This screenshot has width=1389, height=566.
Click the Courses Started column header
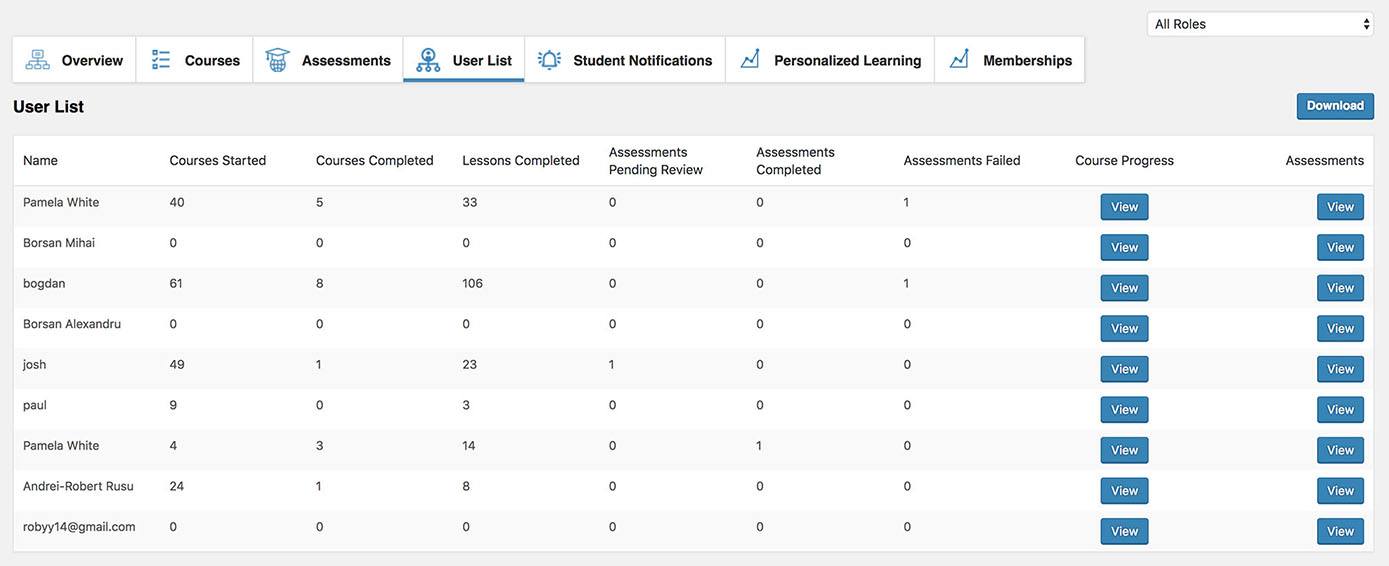coord(218,161)
